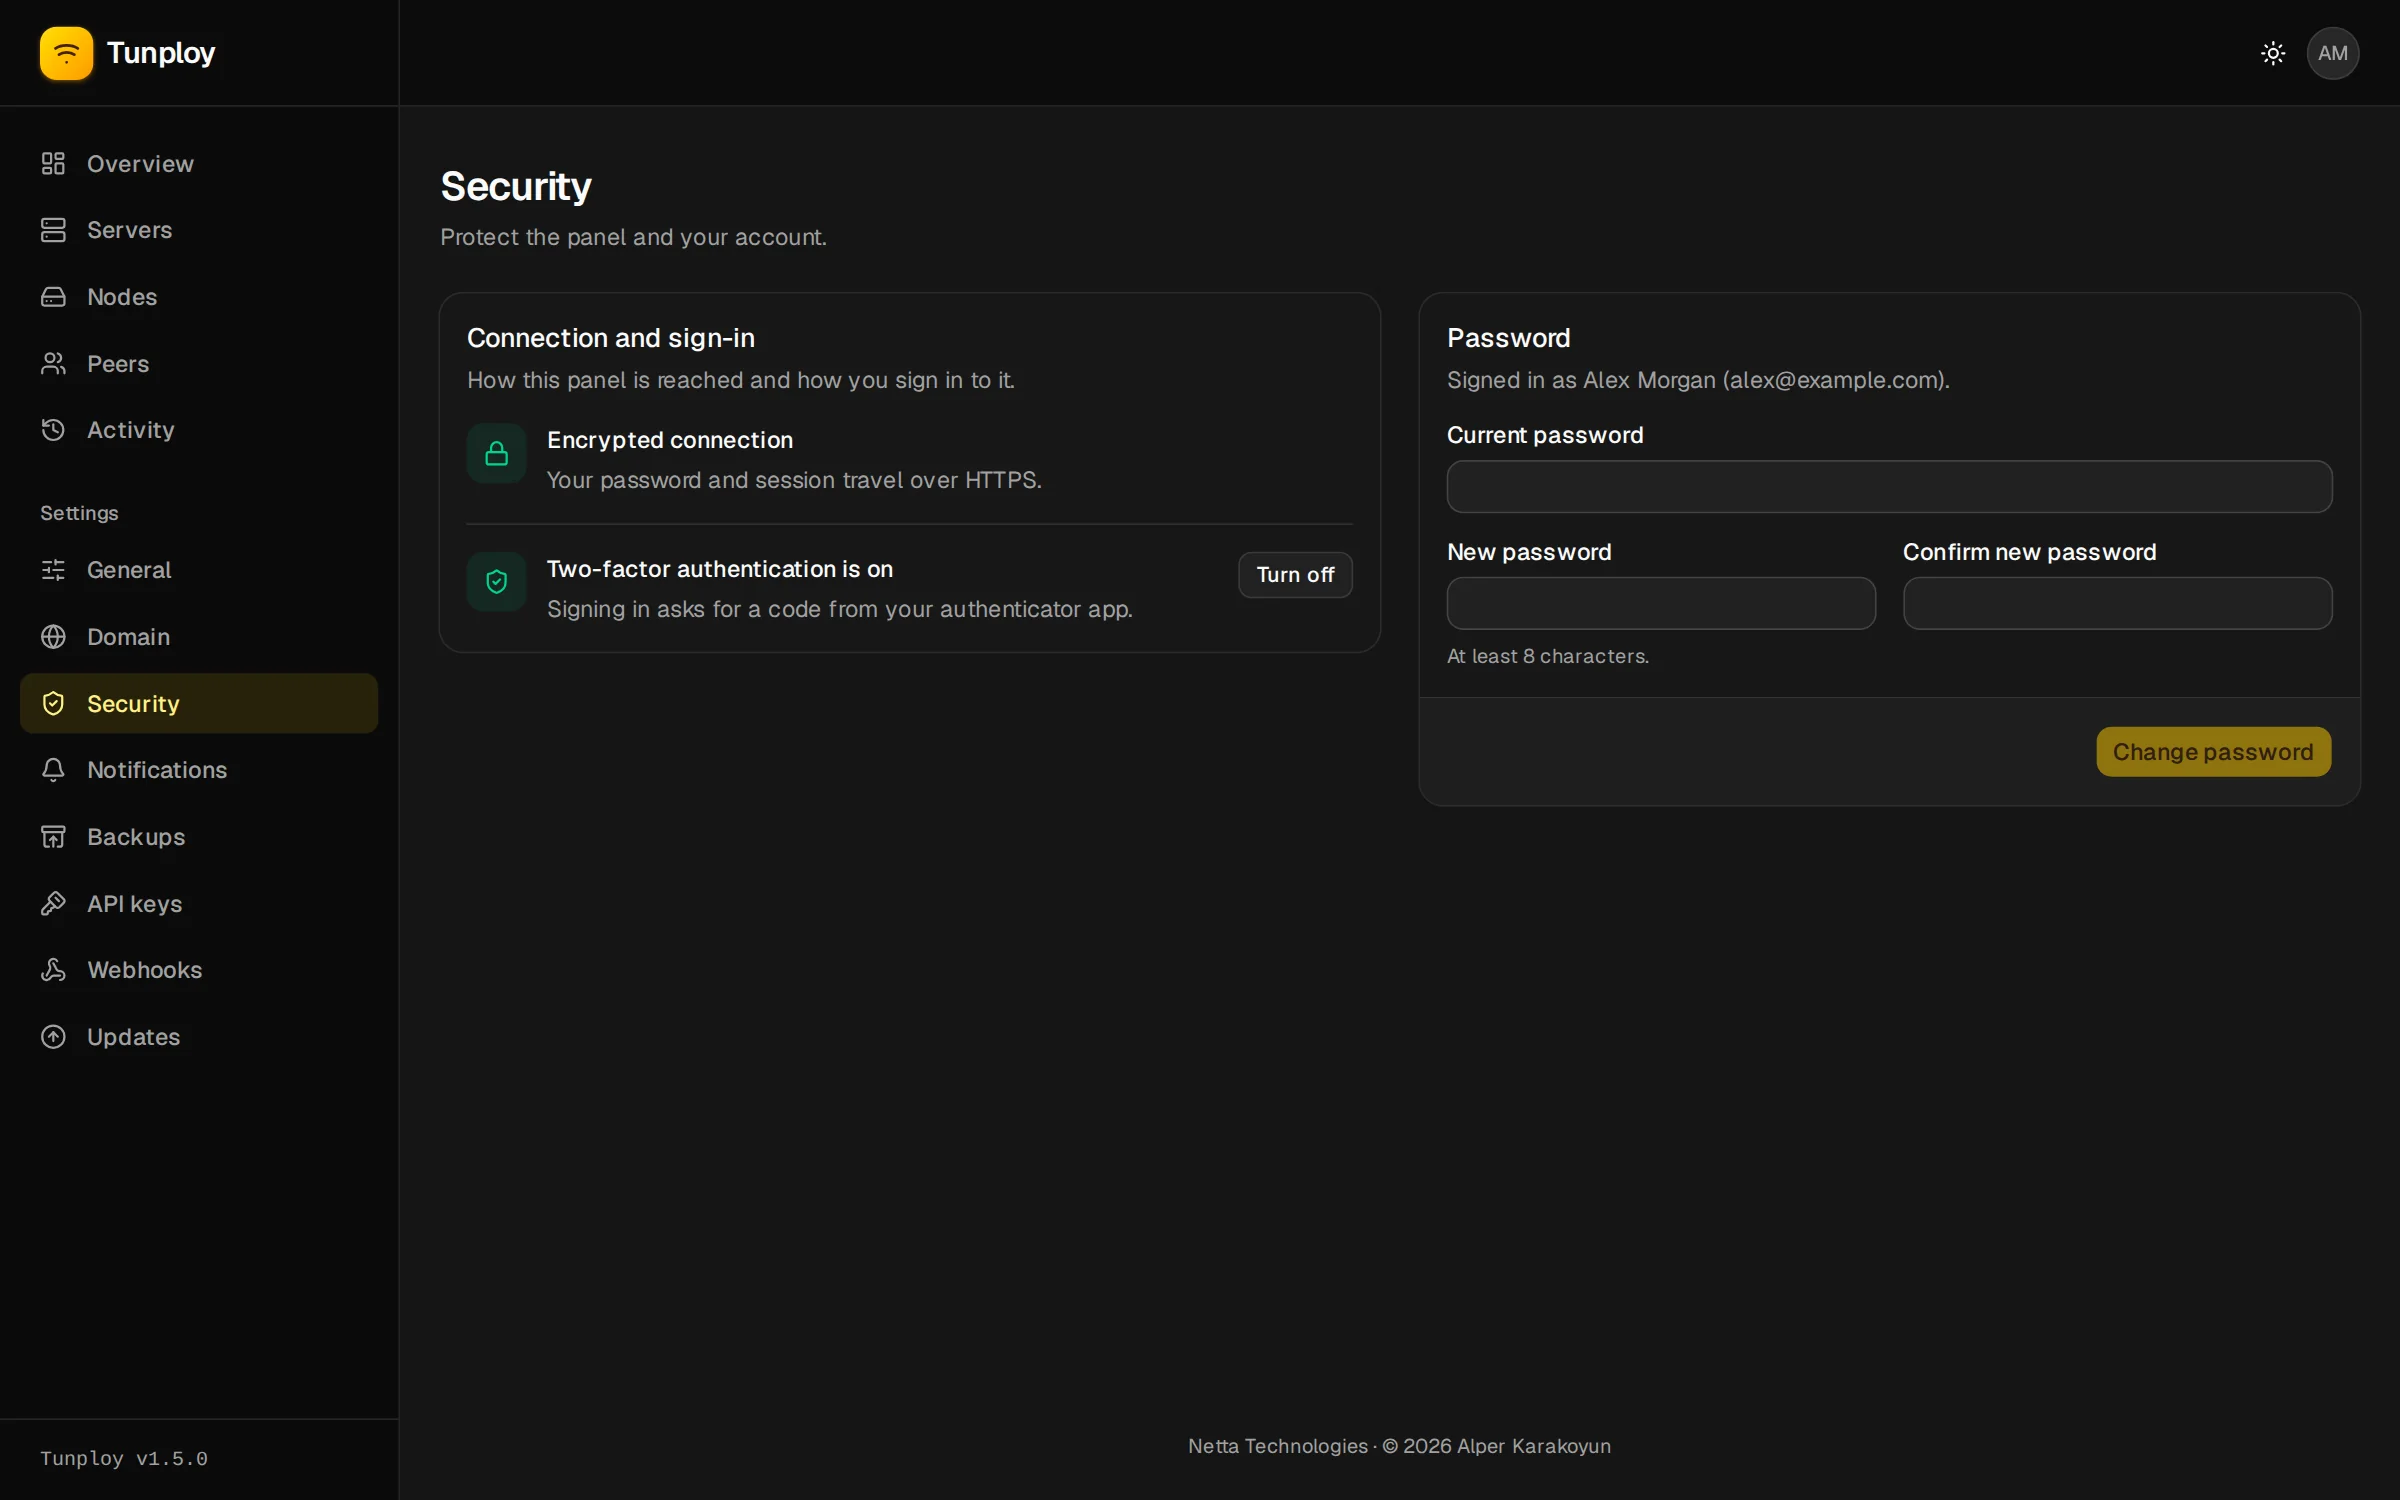Click the Security shield icon in sidebar
Screen dimensions: 2400x1500
click(53, 703)
